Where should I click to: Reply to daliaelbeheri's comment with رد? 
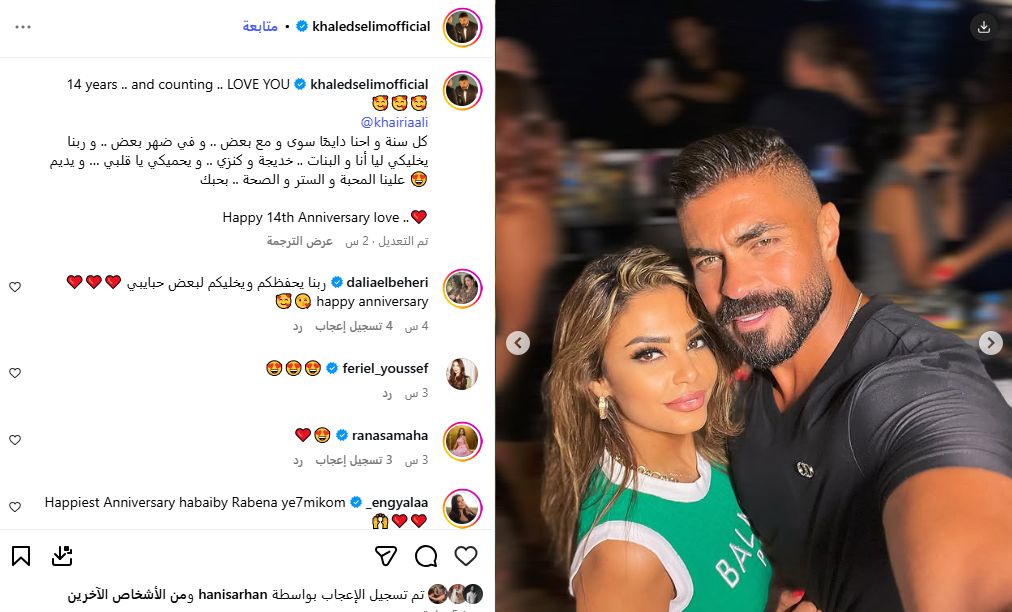pyautogui.click(x=298, y=327)
